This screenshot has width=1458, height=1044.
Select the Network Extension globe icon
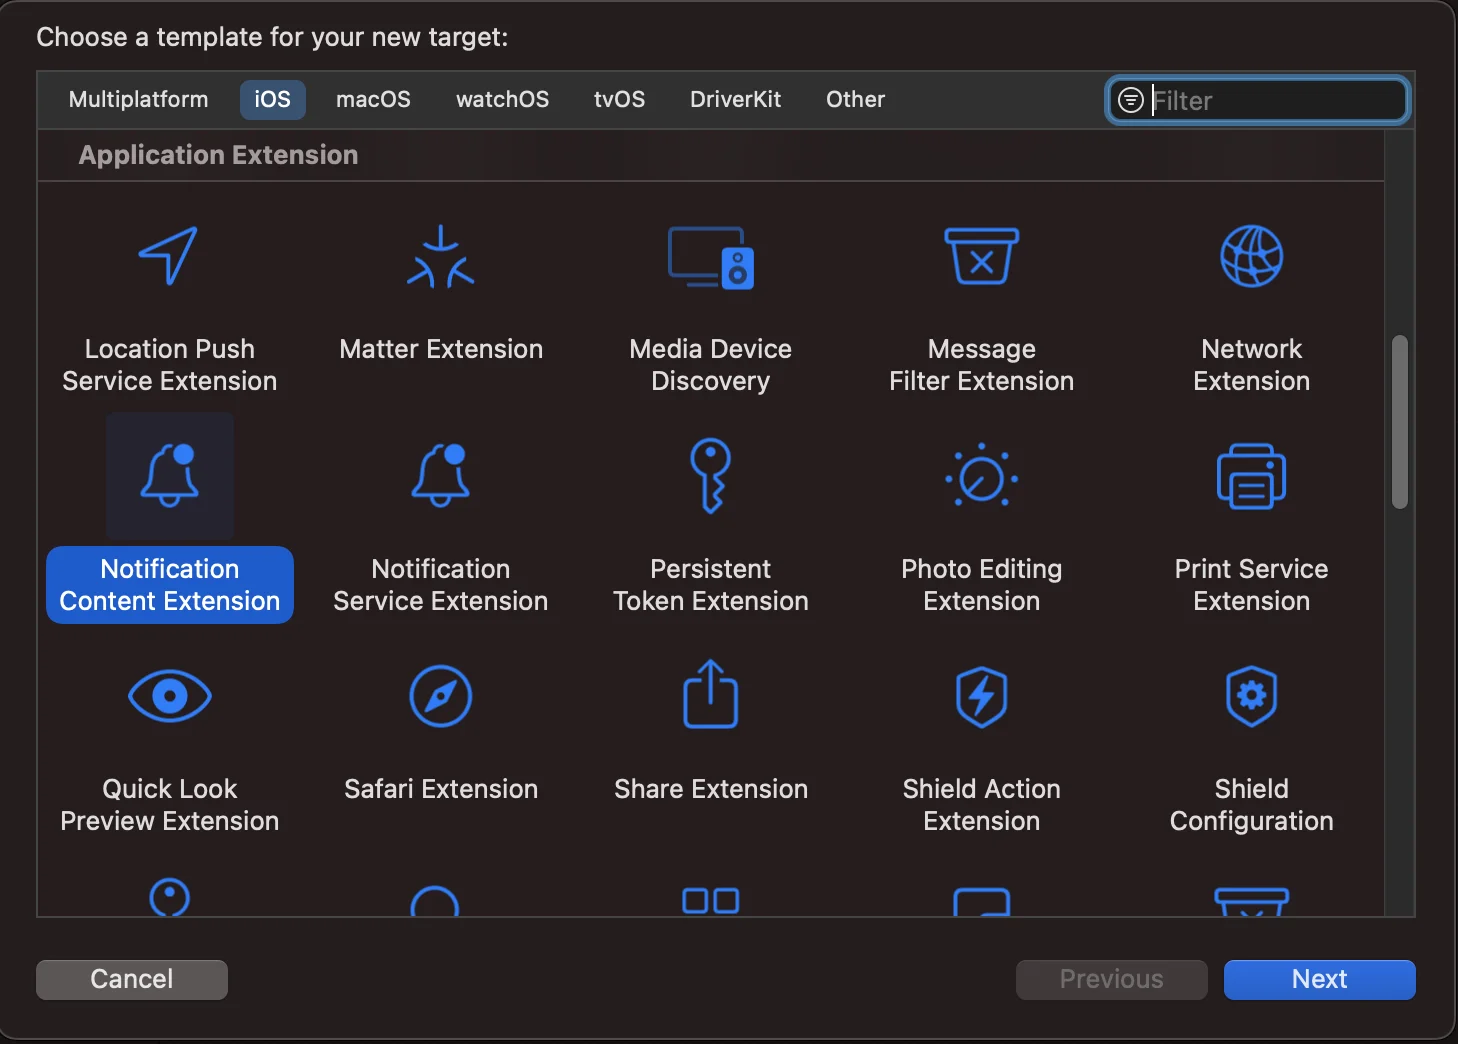(x=1251, y=257)
